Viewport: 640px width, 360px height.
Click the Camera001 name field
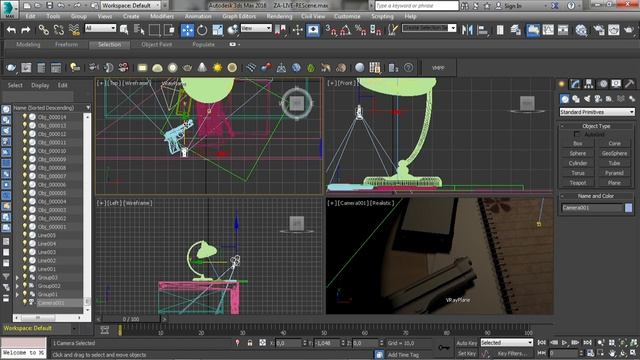pyautogui.click(x=592, y=208)
